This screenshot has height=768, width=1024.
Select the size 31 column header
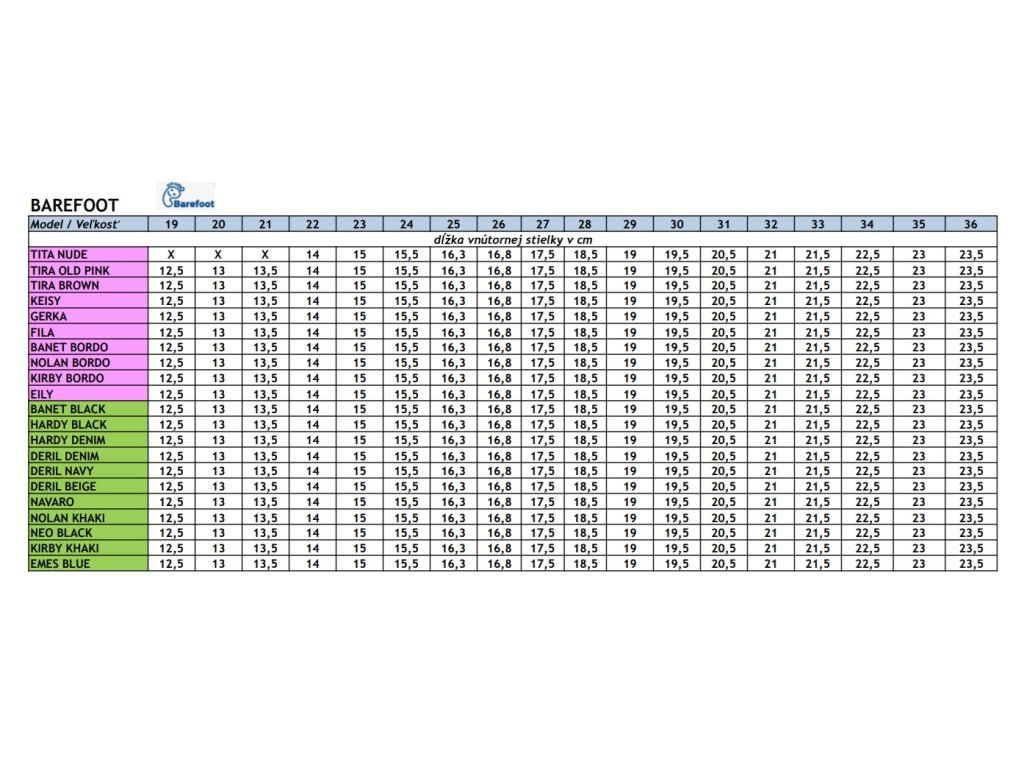point(724,224)
